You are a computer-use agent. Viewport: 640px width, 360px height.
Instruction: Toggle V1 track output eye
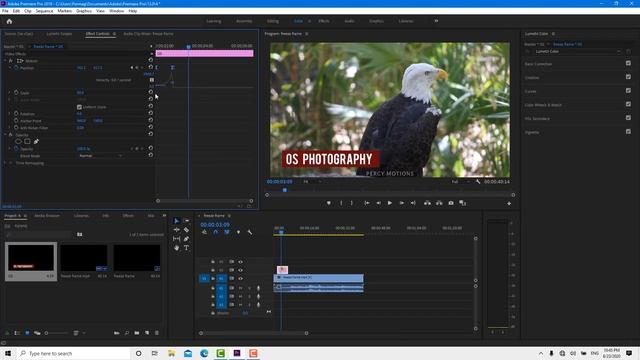pyautogui.click(x=240, y=278)
